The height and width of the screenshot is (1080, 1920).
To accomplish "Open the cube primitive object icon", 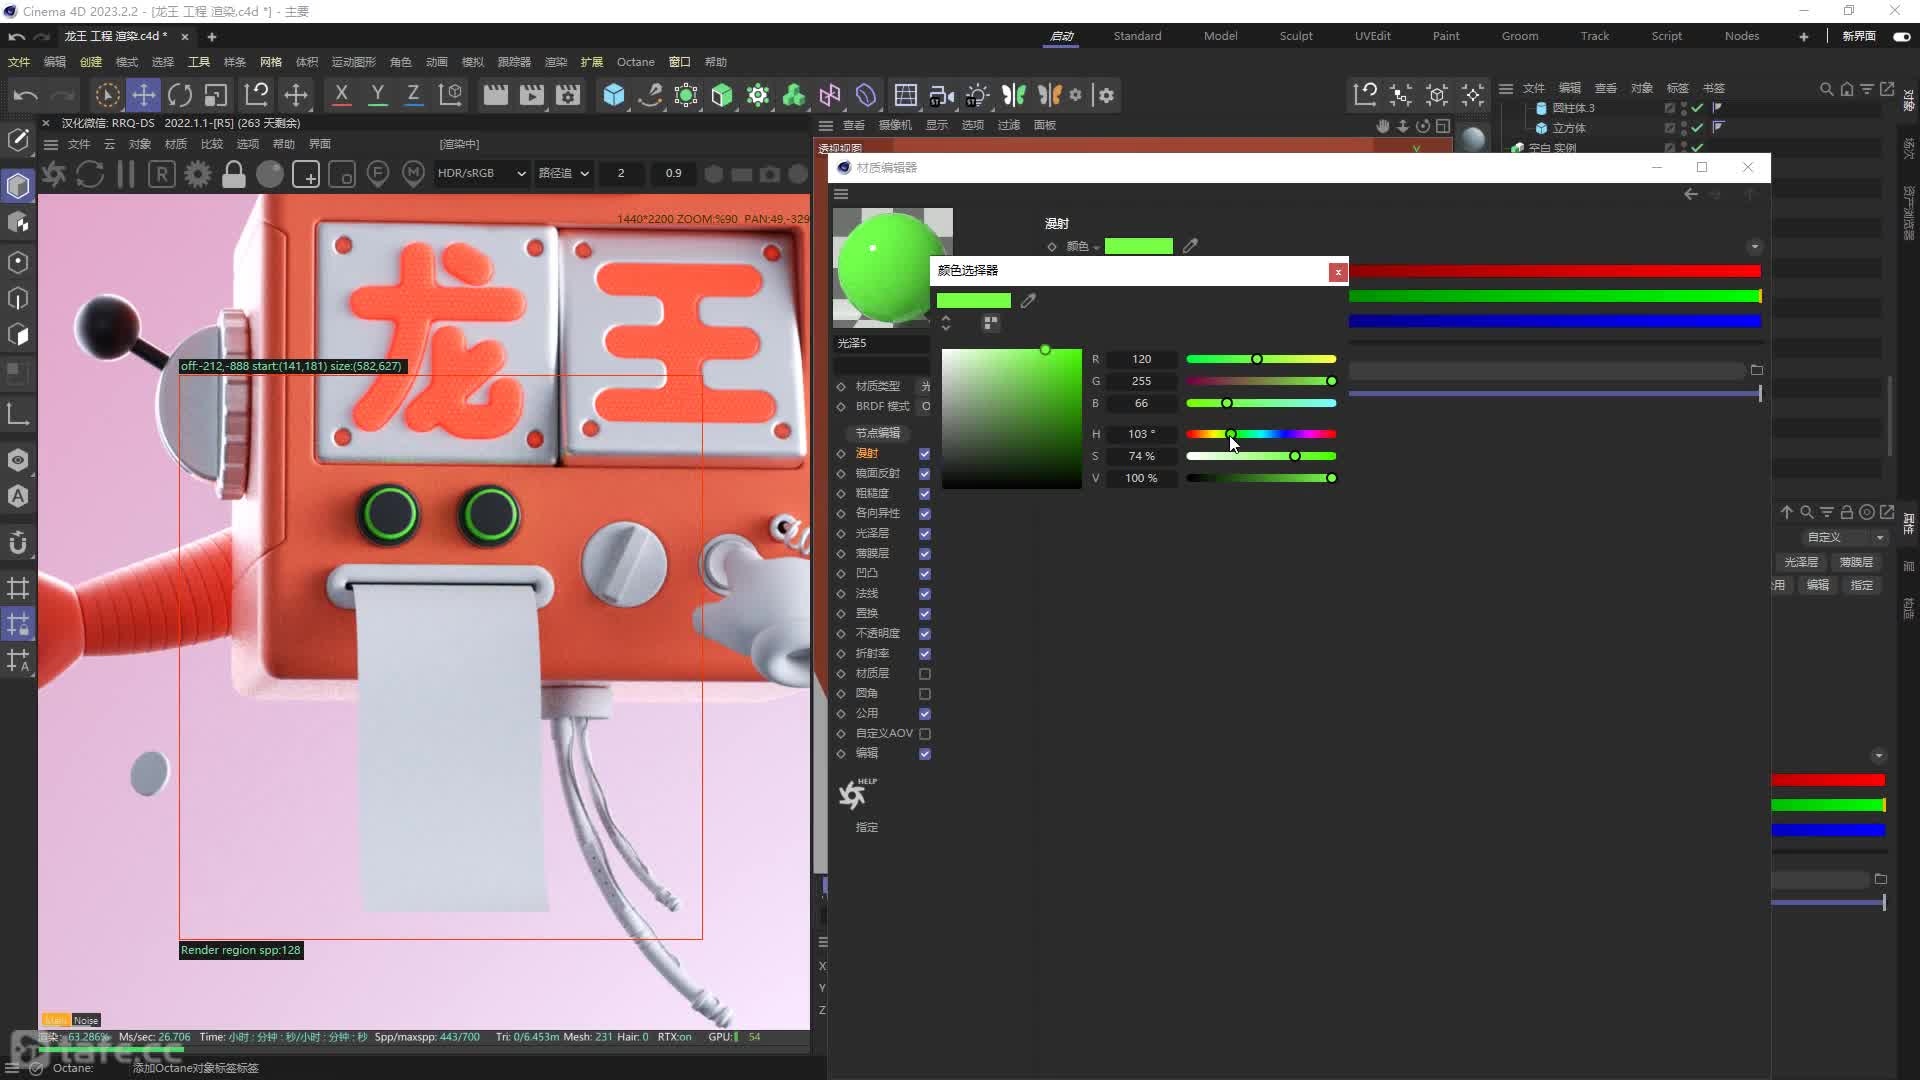I will pyautogui.click(x=614, y=95).
